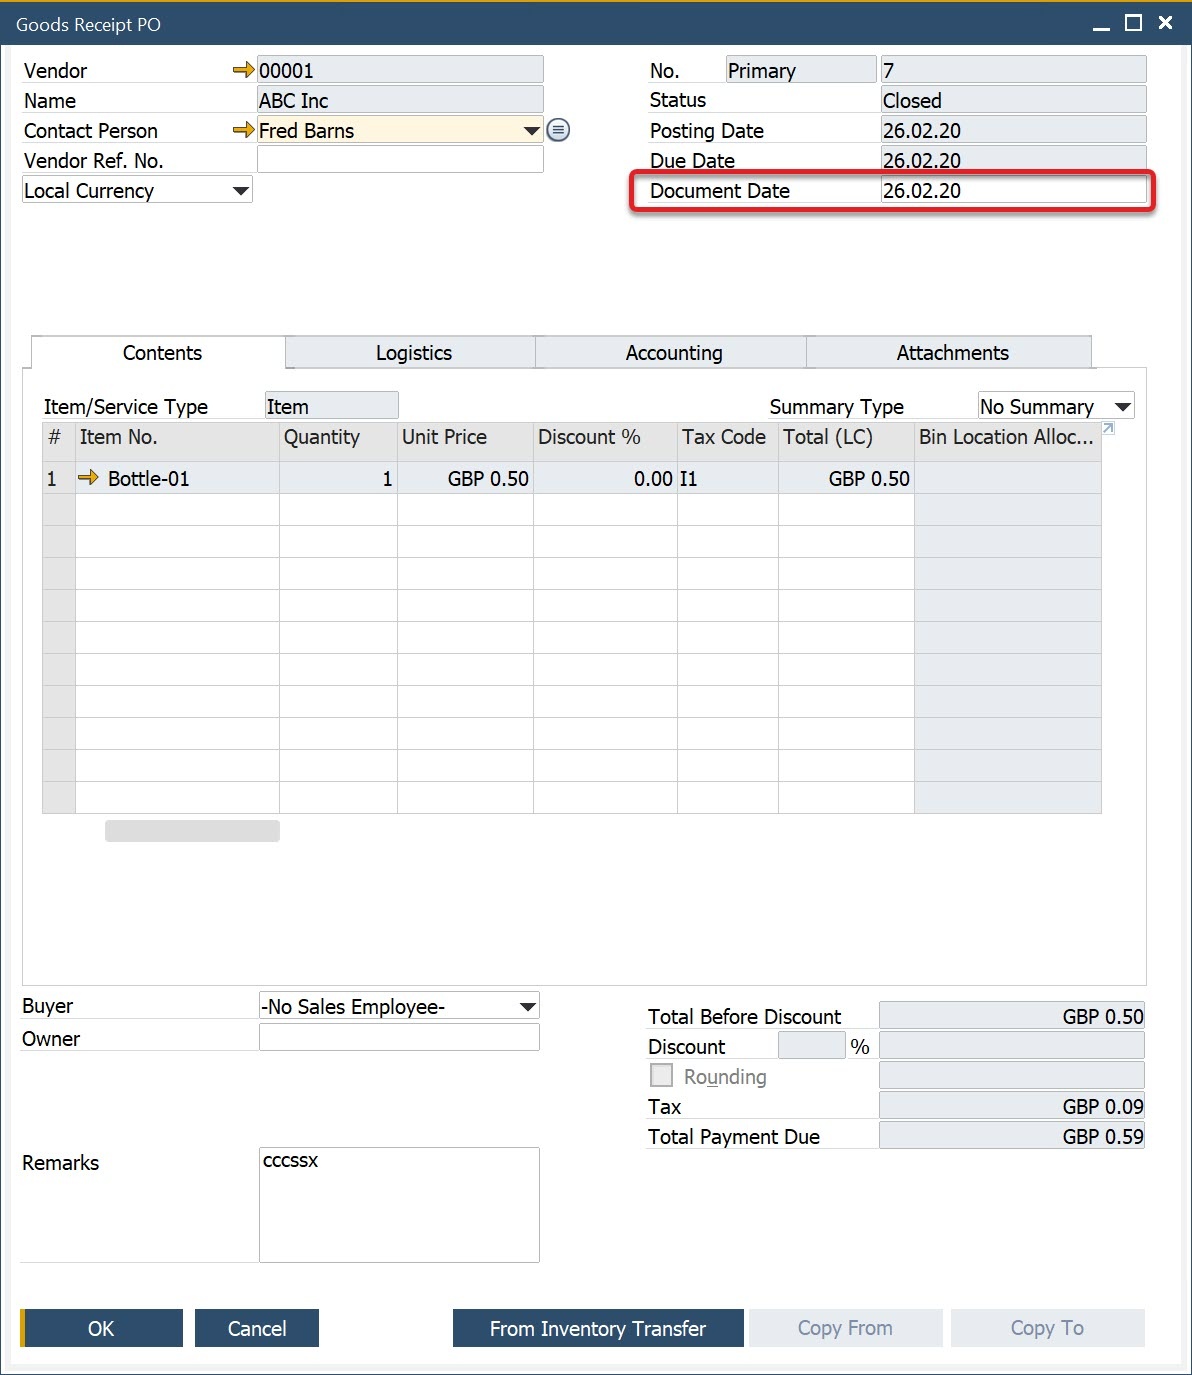The width and height of the screenshot is (1192, 1375).
Task: Open Buyer sales employee dropdown
Action: 527,1006
